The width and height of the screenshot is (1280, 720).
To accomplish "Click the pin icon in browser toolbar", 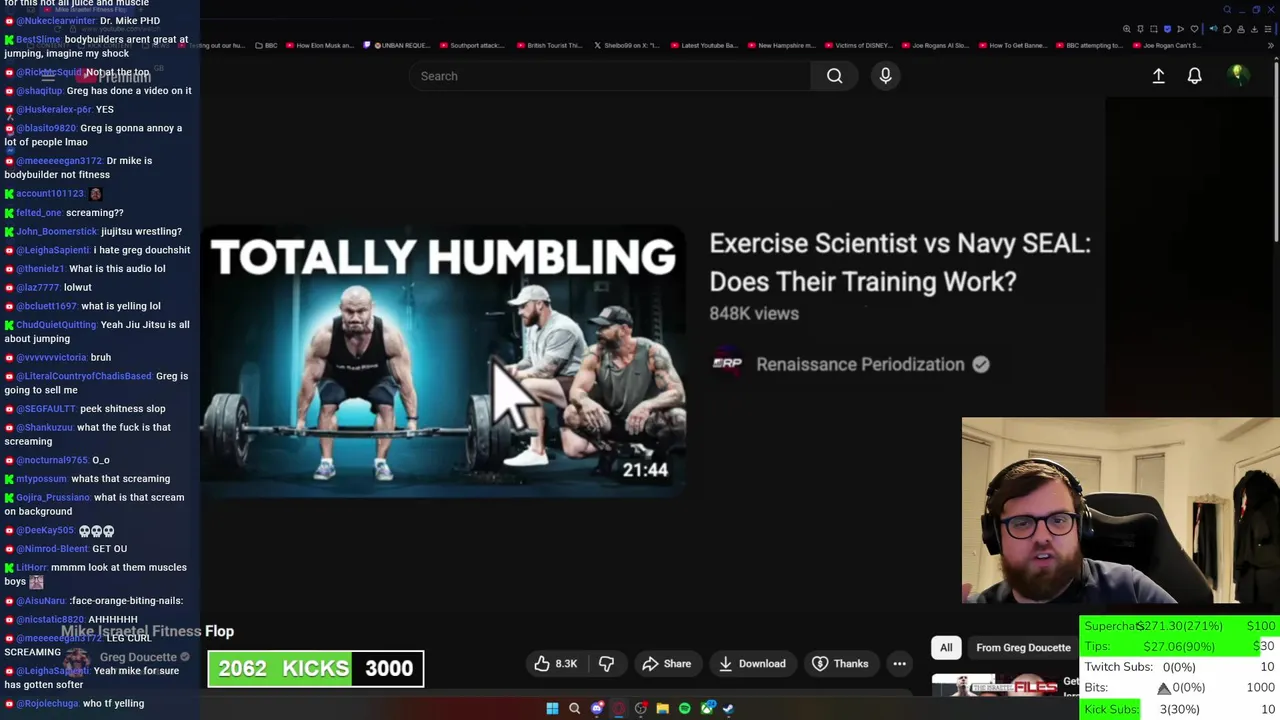I will pos(1140,29).
